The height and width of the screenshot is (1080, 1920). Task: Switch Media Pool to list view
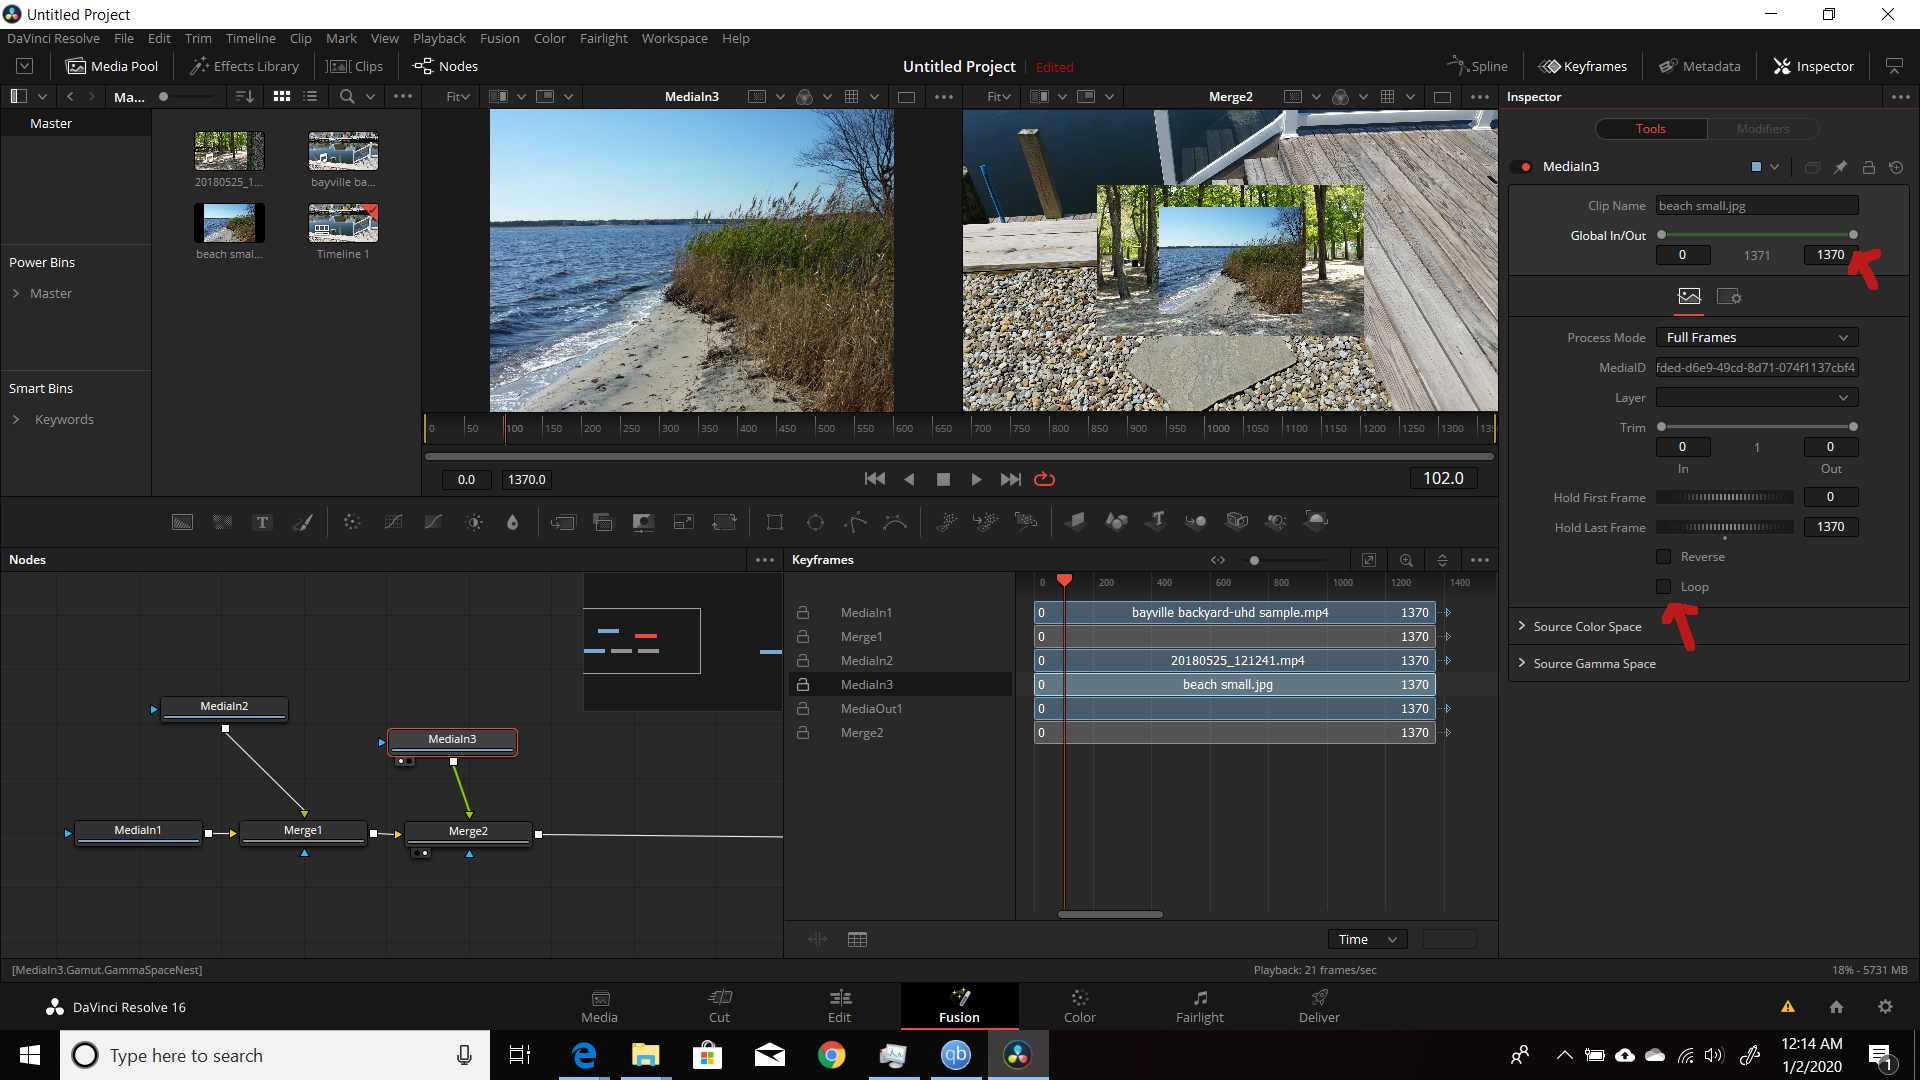tap(310, 96)
